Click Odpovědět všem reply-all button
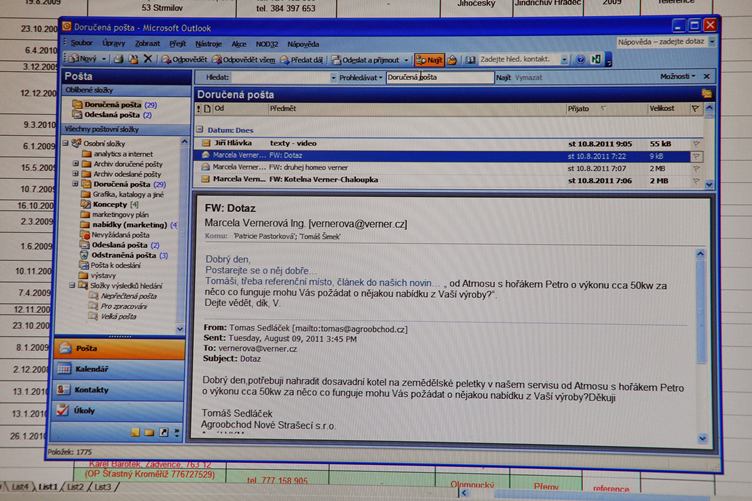The image size is (752, 501). pyautogui.click(x=244, y=60)
